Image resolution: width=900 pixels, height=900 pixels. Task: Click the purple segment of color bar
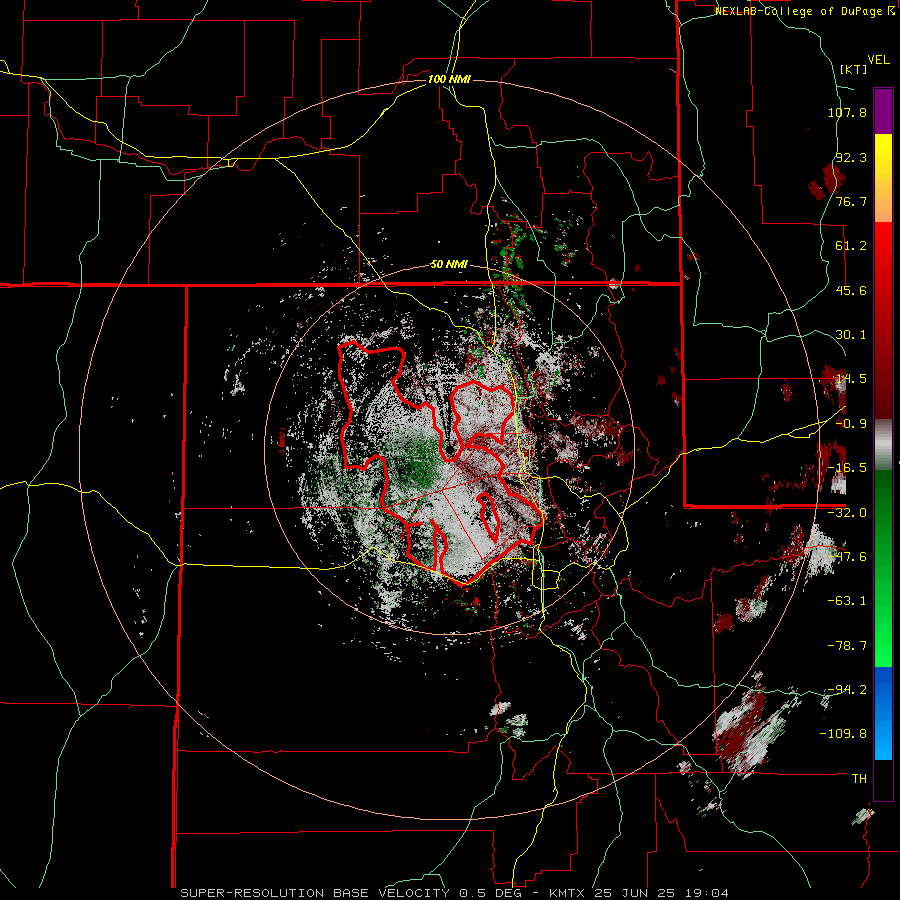click(883, 111)
